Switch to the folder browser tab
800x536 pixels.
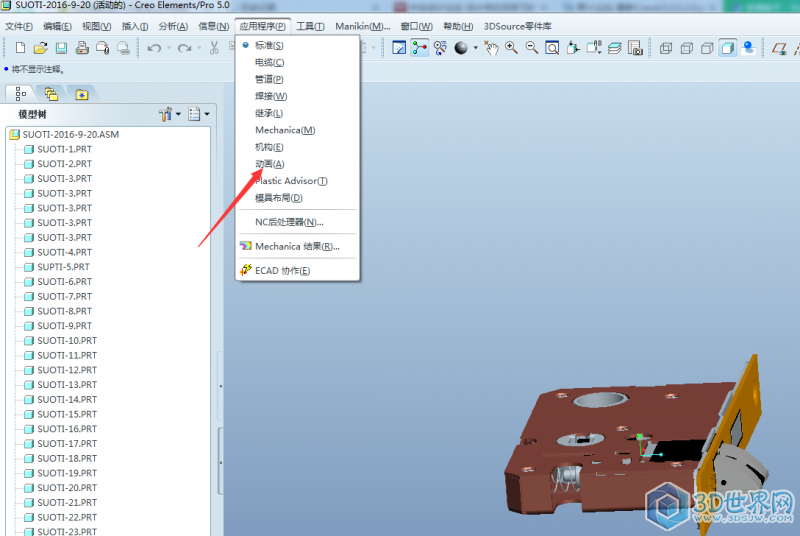(x=51, y=94)
